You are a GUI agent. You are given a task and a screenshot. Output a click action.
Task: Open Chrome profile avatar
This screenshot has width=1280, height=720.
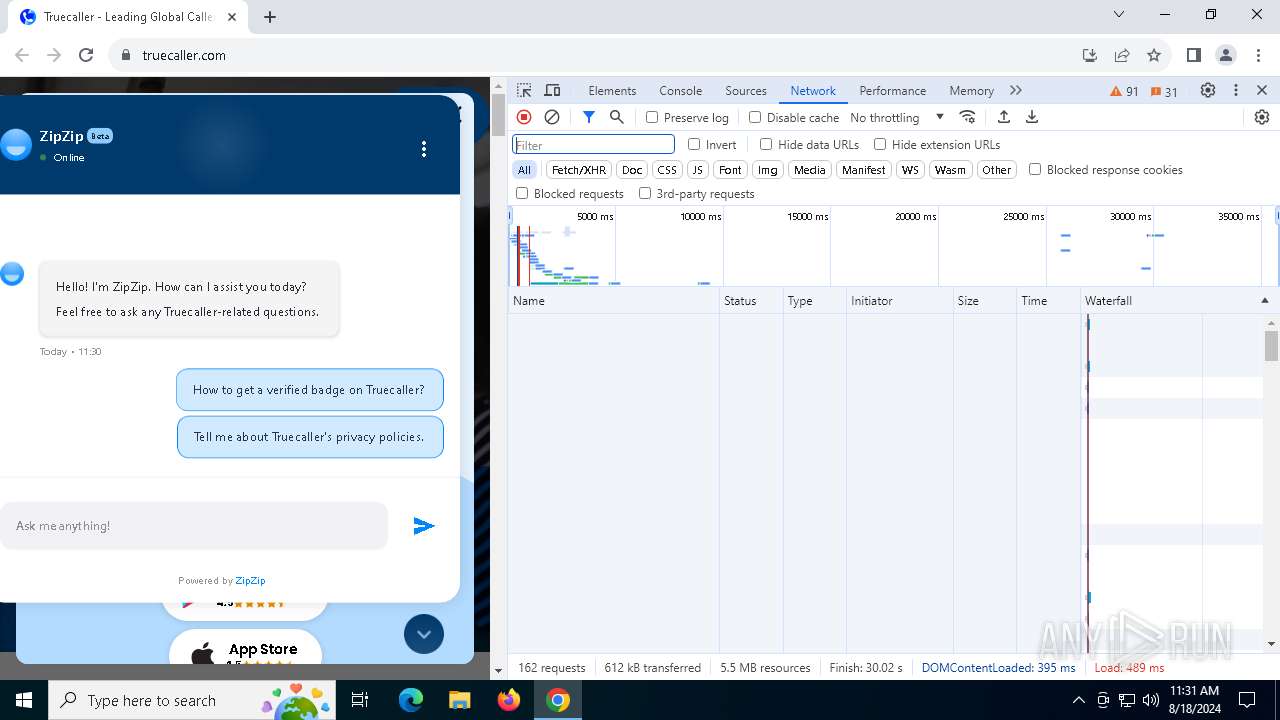click(1226, 55)
